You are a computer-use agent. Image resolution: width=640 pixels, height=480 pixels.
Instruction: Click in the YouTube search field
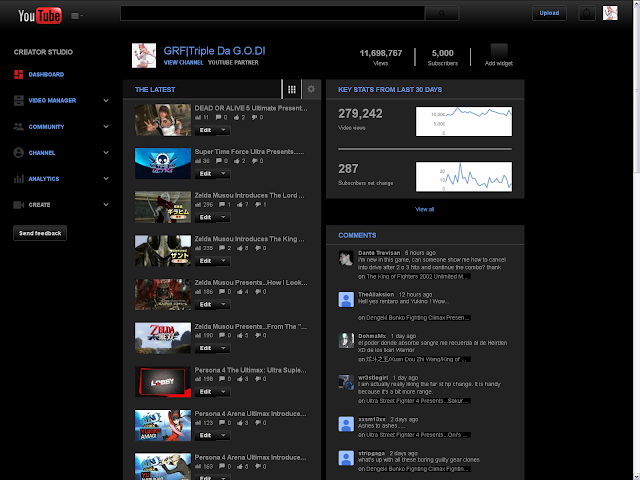pos(272,13)
